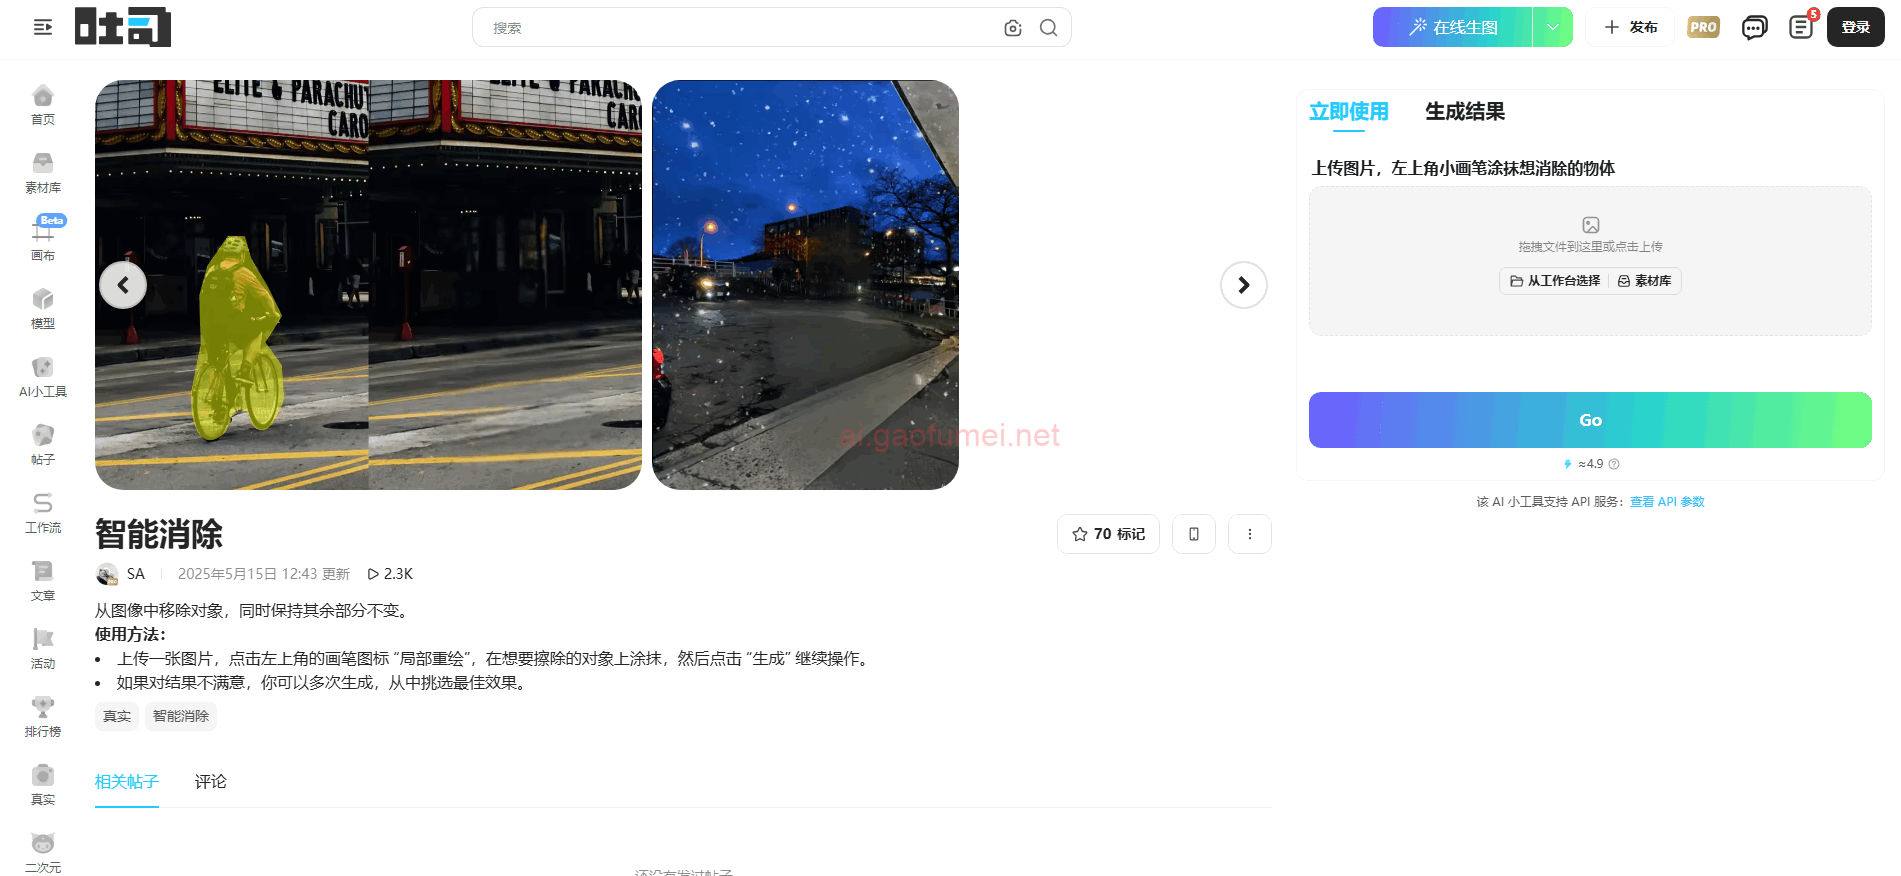Show previous image with left chevron
Image resolution: width=1901 pixels, height=876 pixels.
click(123, 285)
